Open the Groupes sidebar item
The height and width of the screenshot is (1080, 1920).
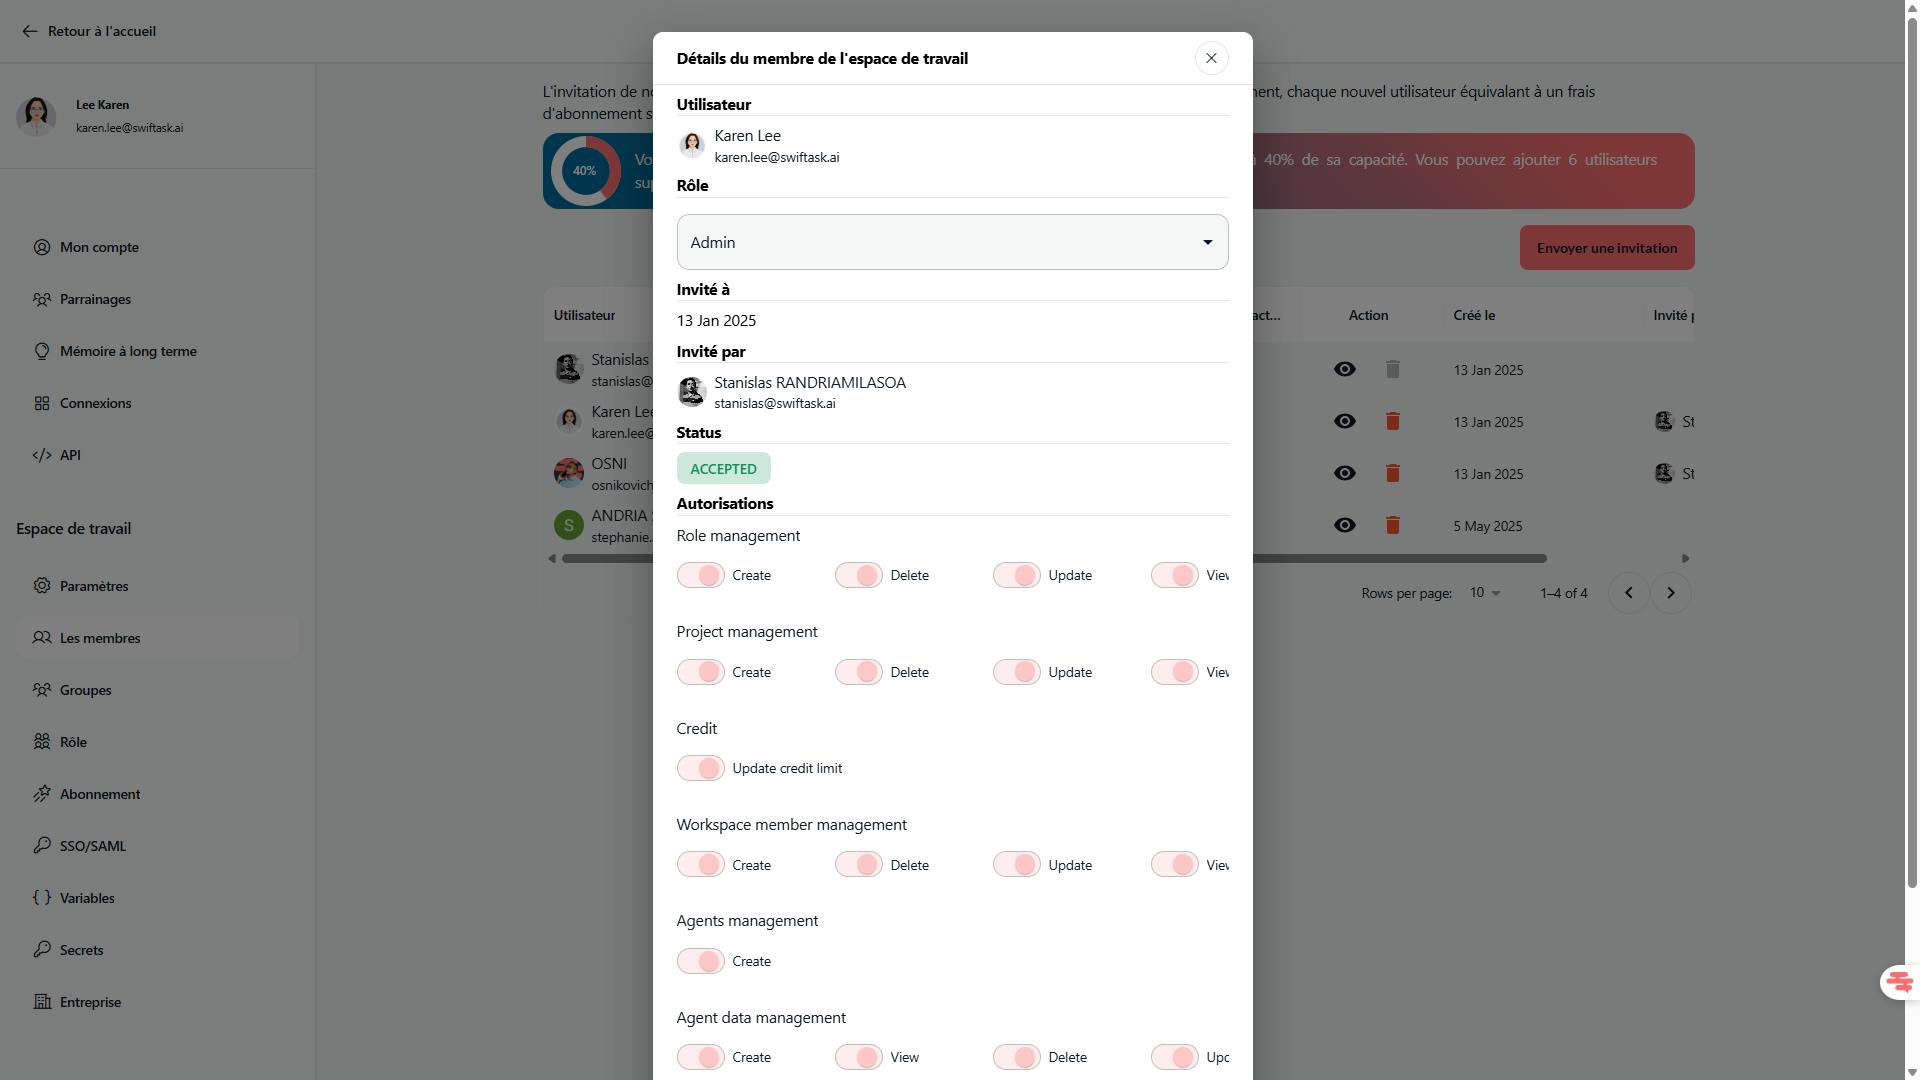coord(85,690)
